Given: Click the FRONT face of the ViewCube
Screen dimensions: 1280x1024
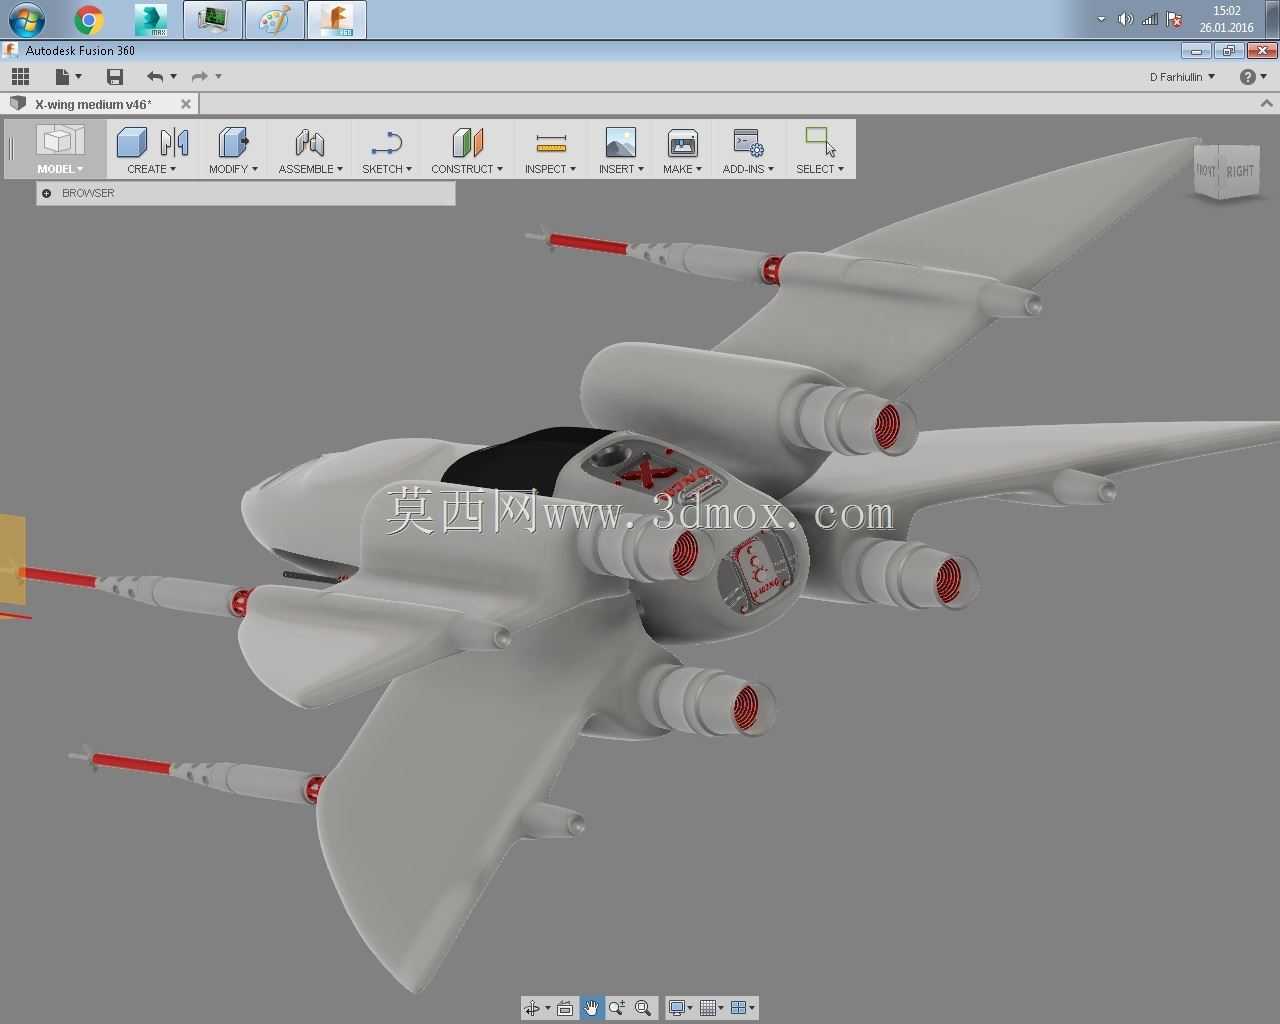Looking at the screenshot, I should (1207, 171).
